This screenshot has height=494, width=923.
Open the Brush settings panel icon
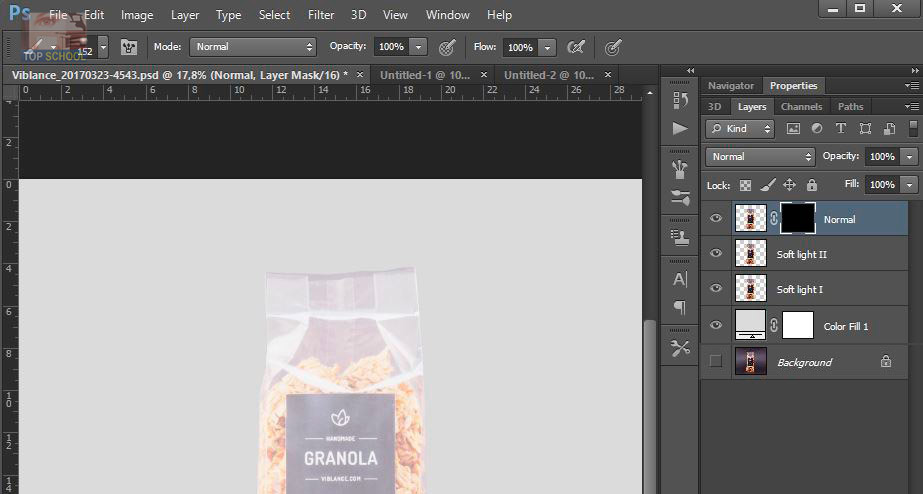pyautogui.click(x=680, y=197)
